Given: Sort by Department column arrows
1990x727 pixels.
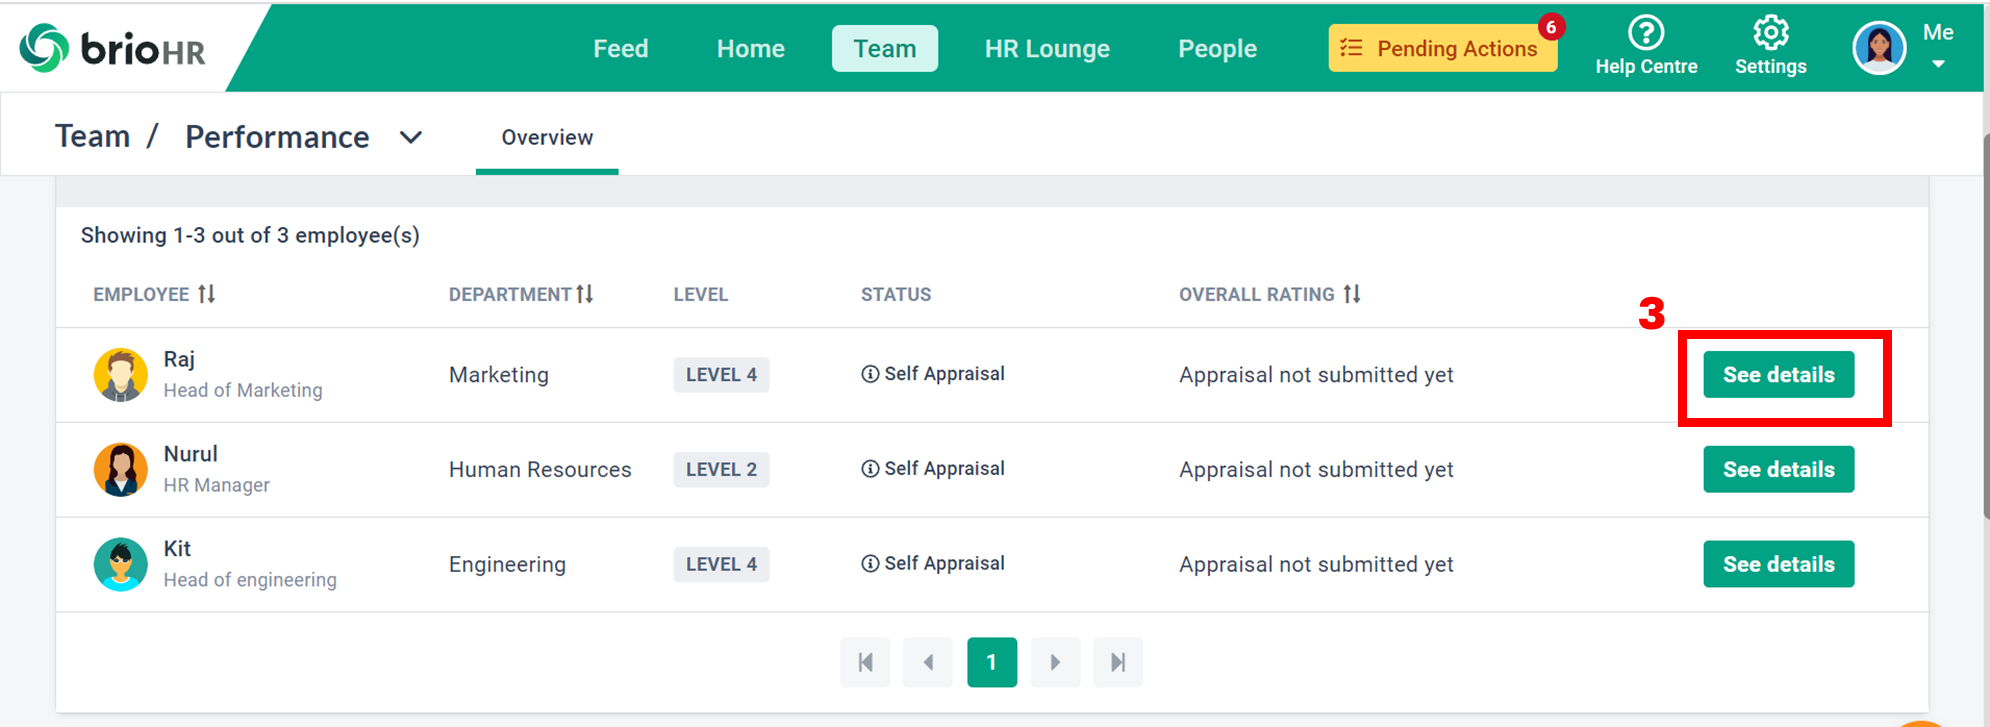Looking at the screenshot, I should (585, 294).
